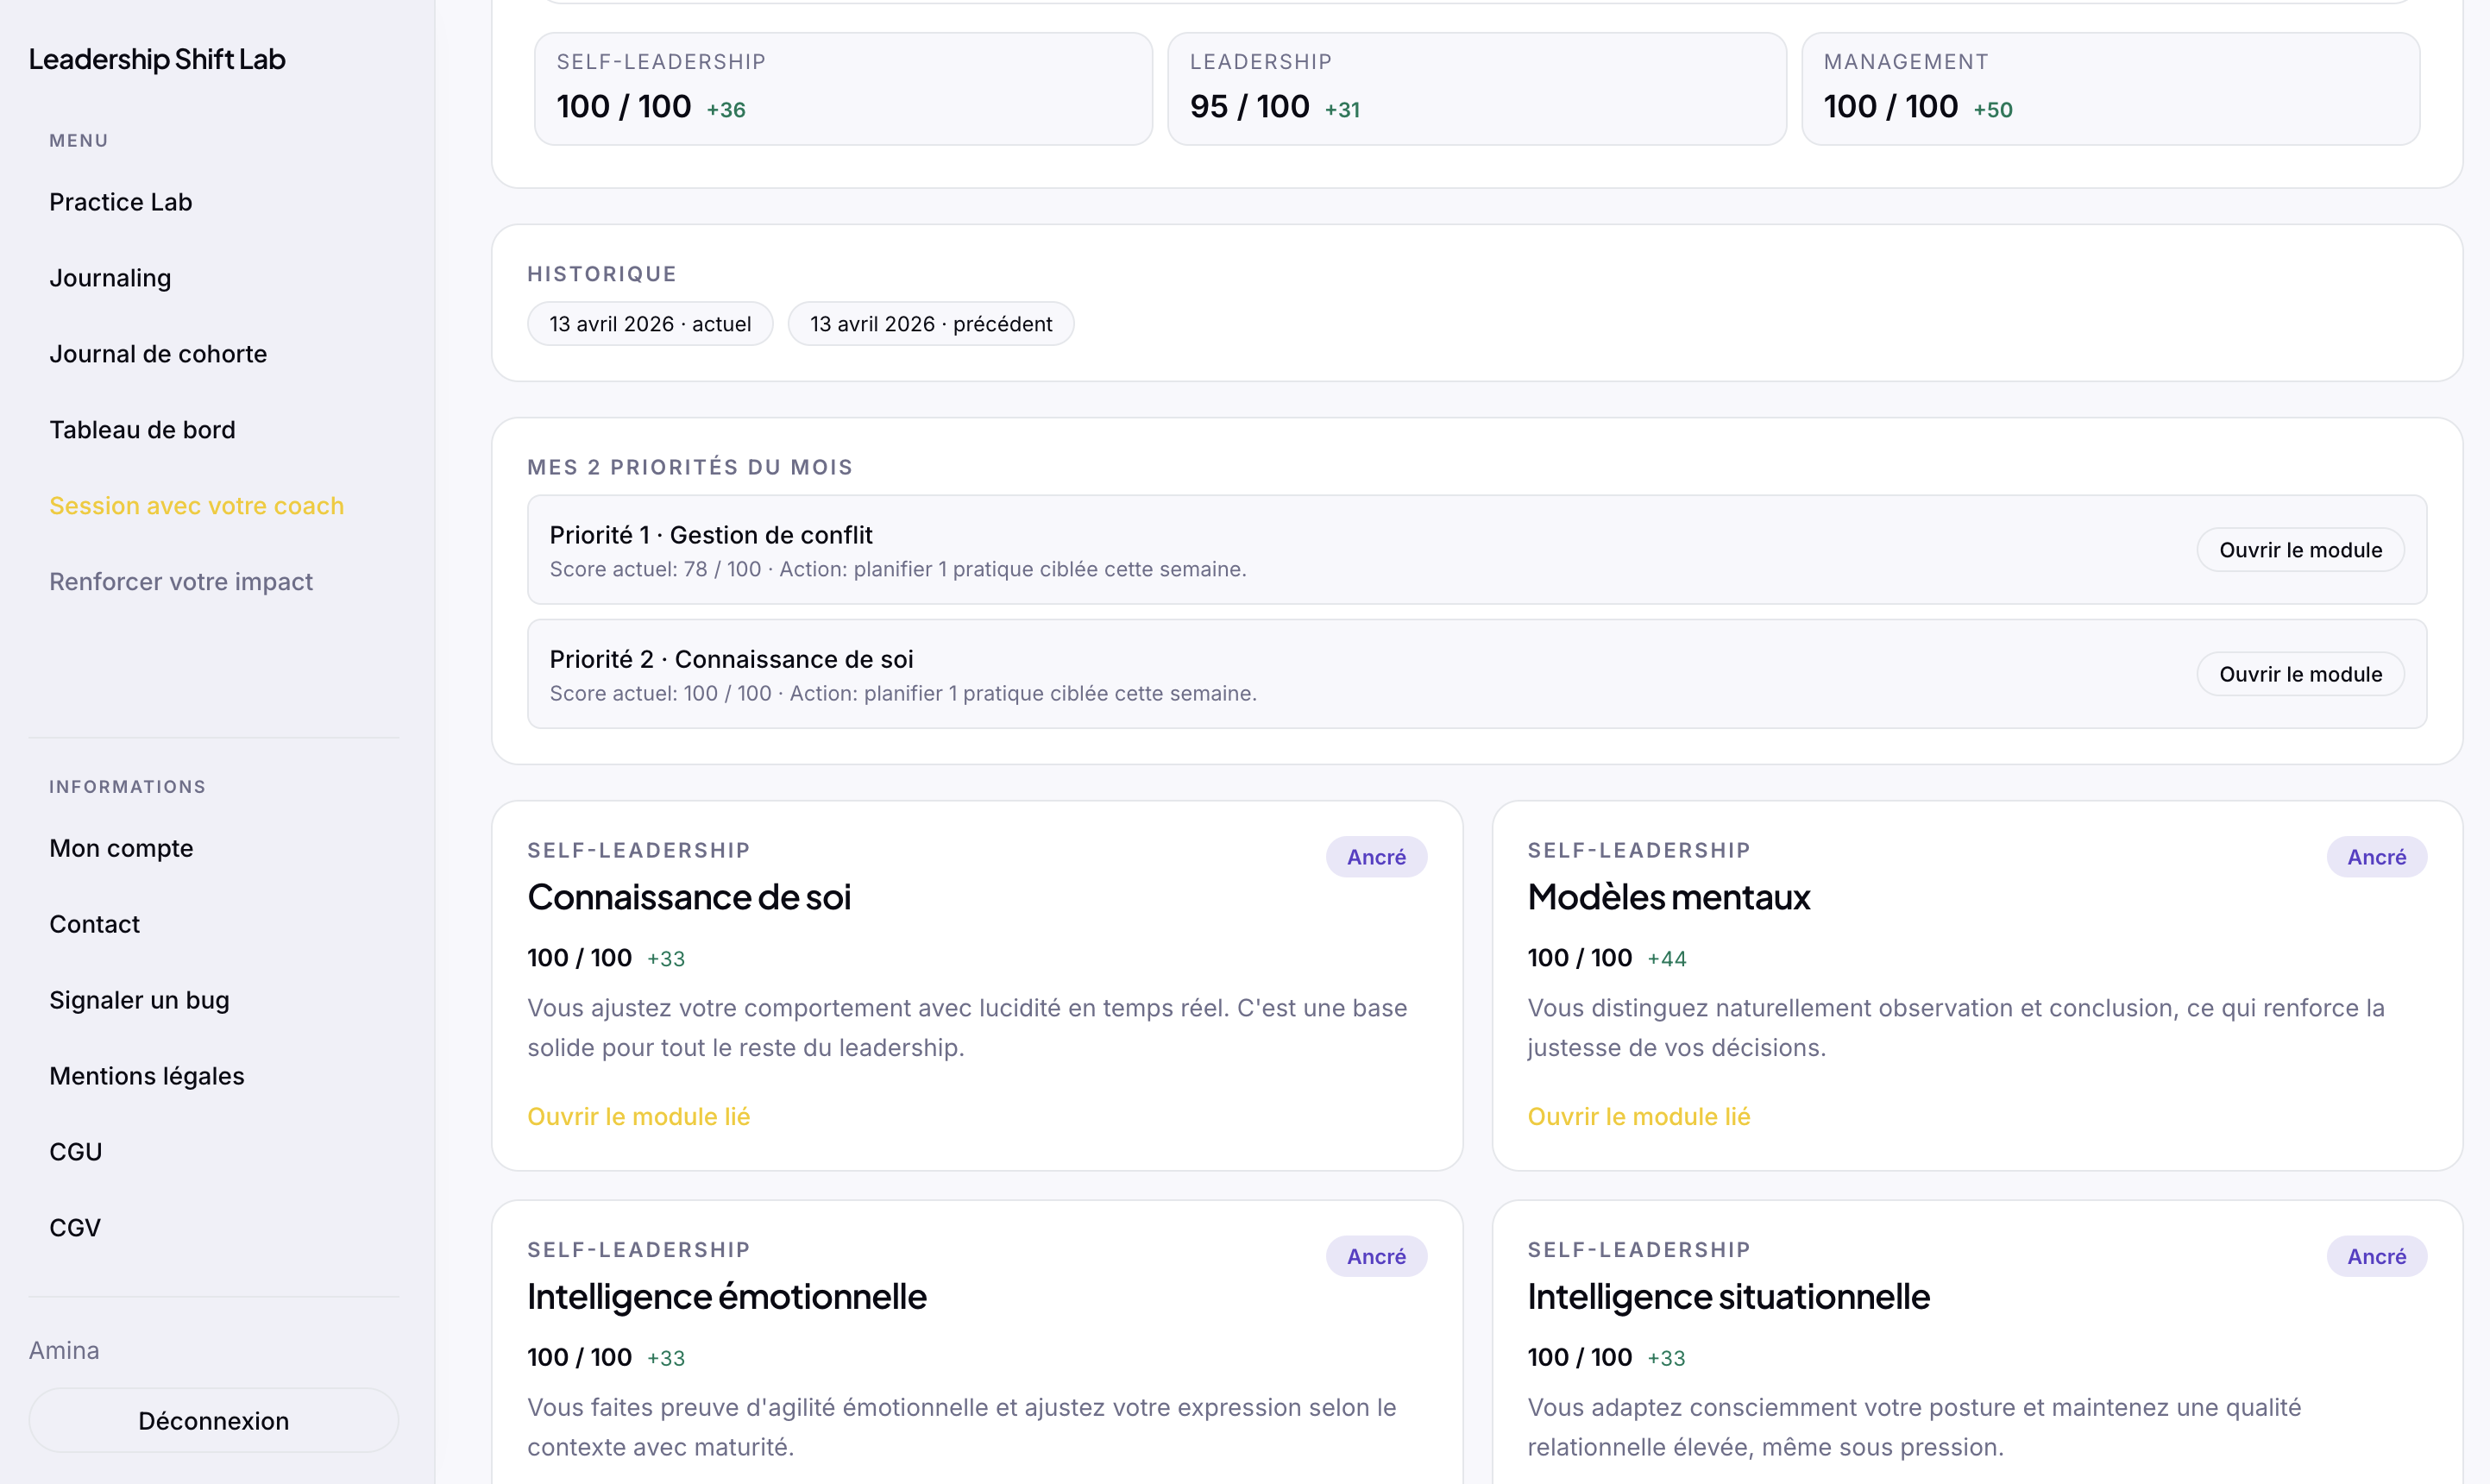Viewport: 2490px width, 1484px height.
Task: Open Signaler un bug page
Action: [x=139, y=1000]
